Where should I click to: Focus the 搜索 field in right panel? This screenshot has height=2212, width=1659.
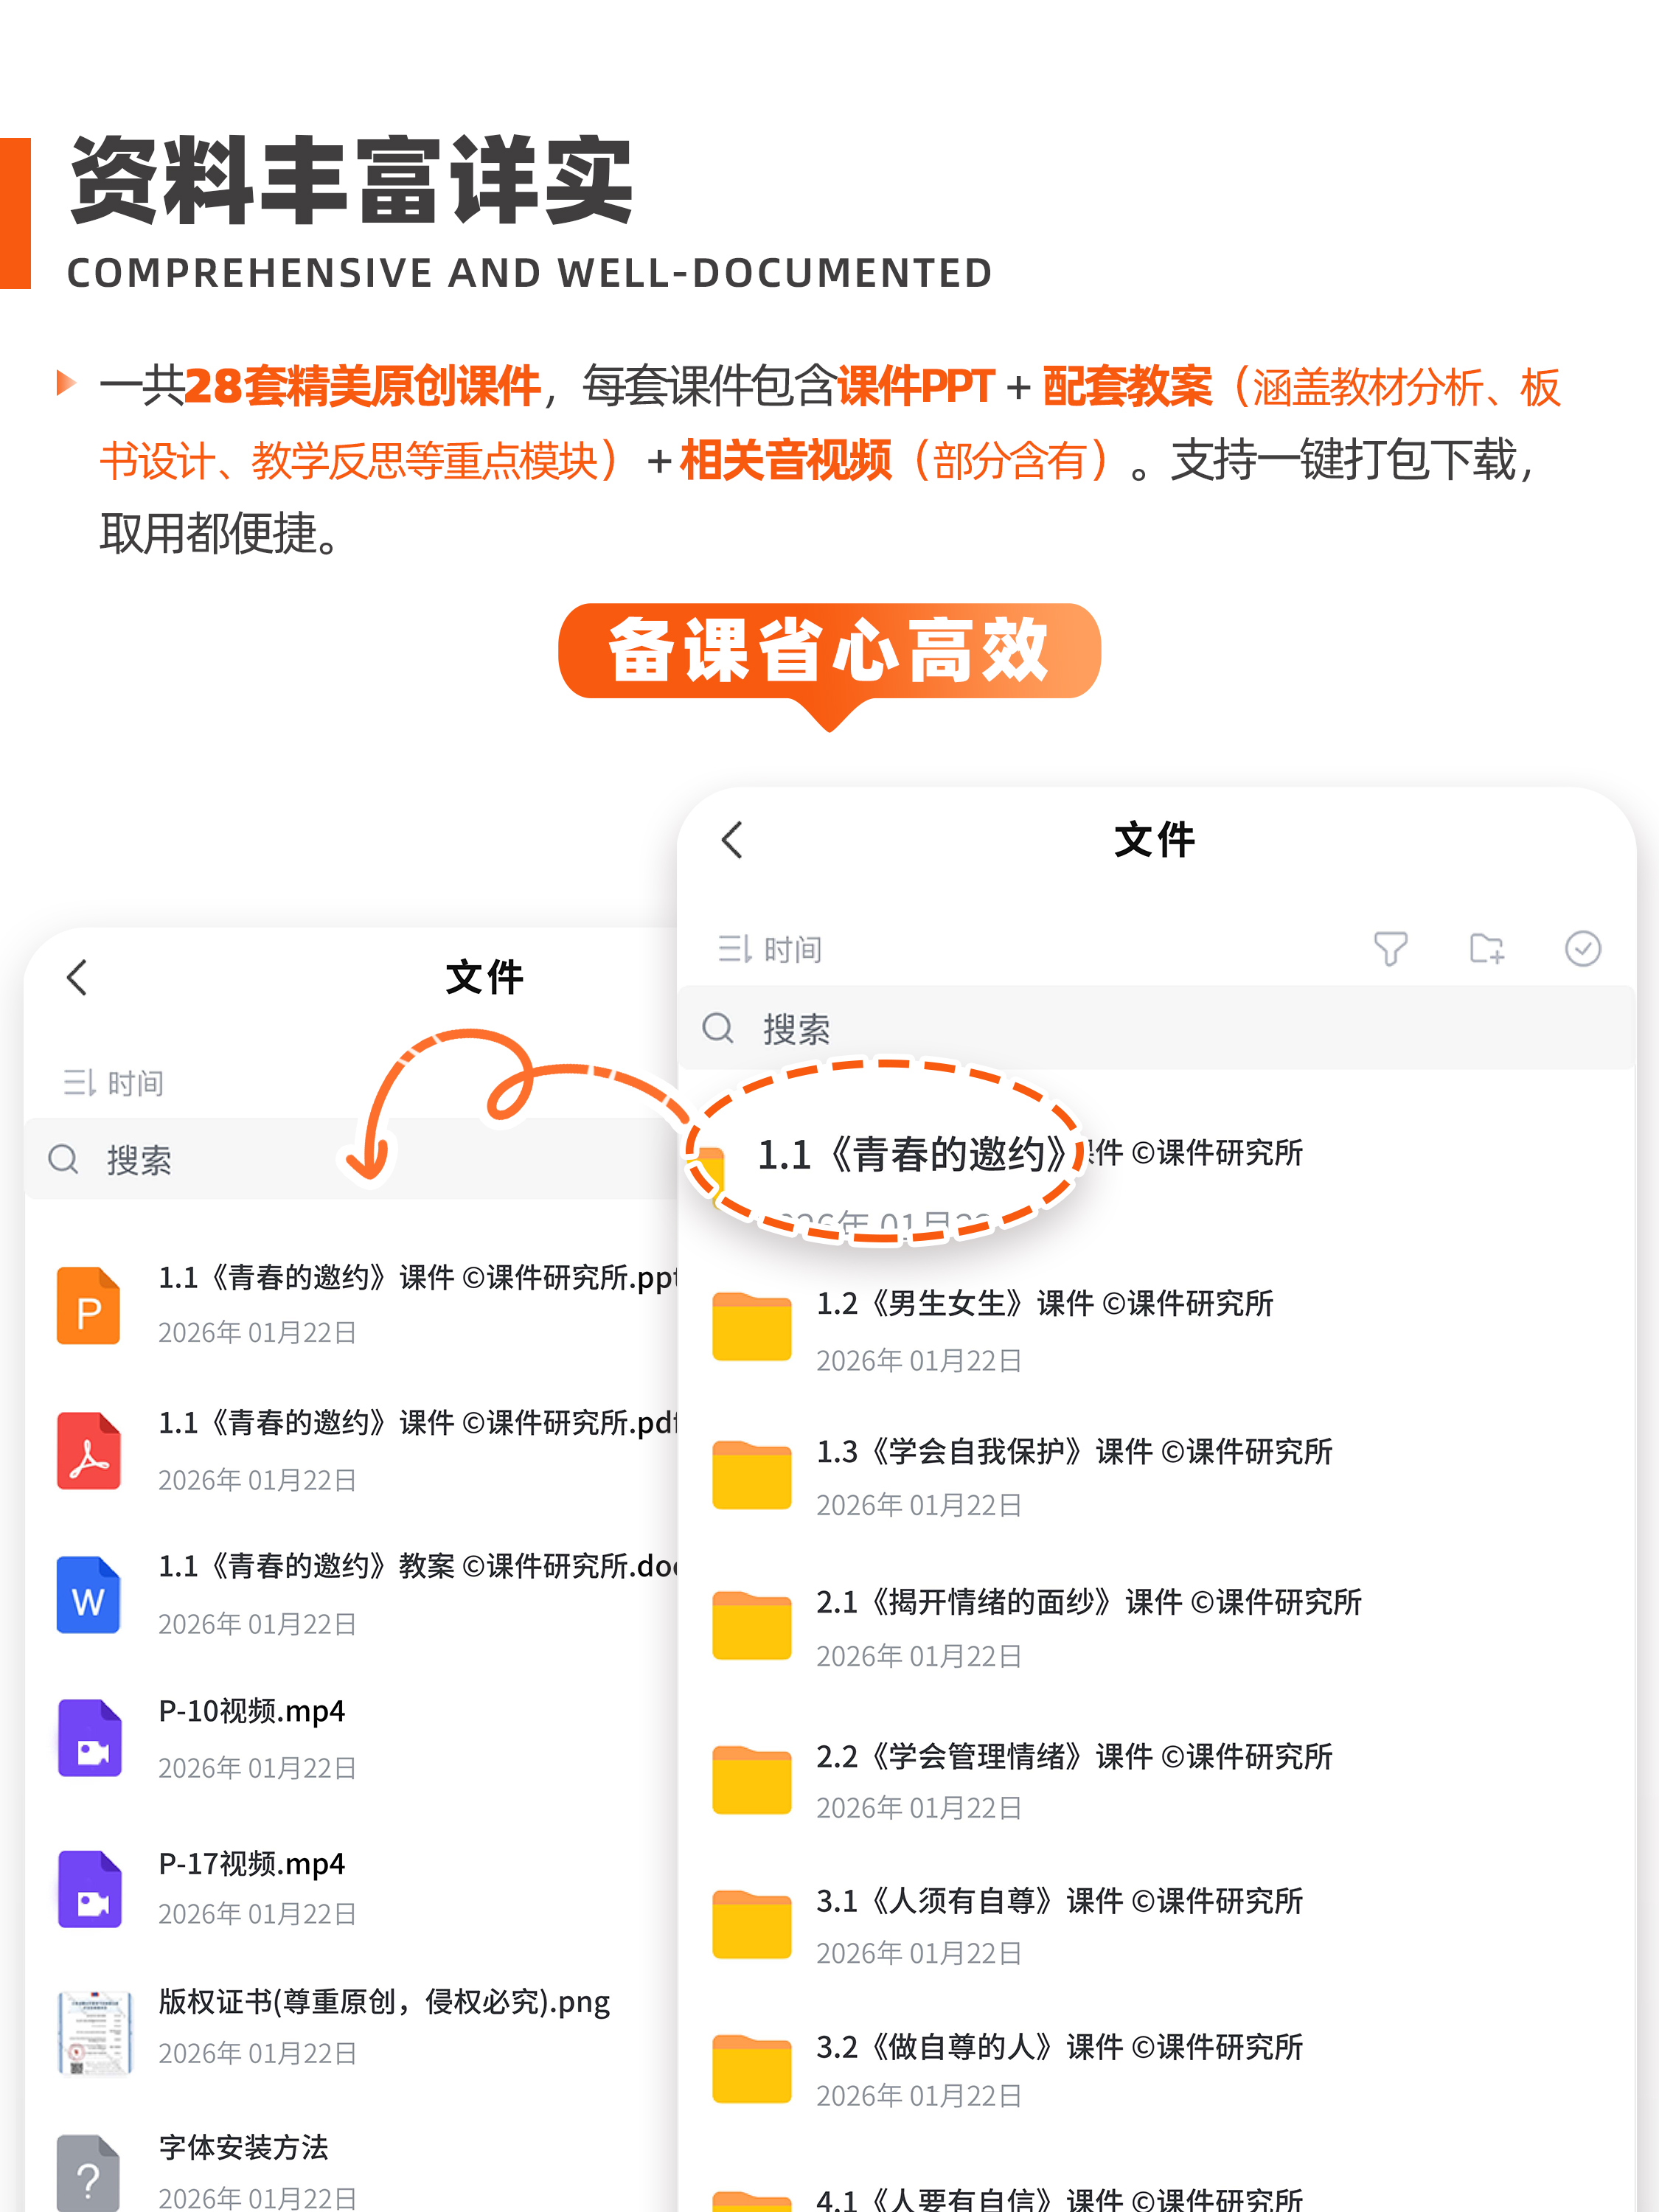(x=1156, y=1028)
